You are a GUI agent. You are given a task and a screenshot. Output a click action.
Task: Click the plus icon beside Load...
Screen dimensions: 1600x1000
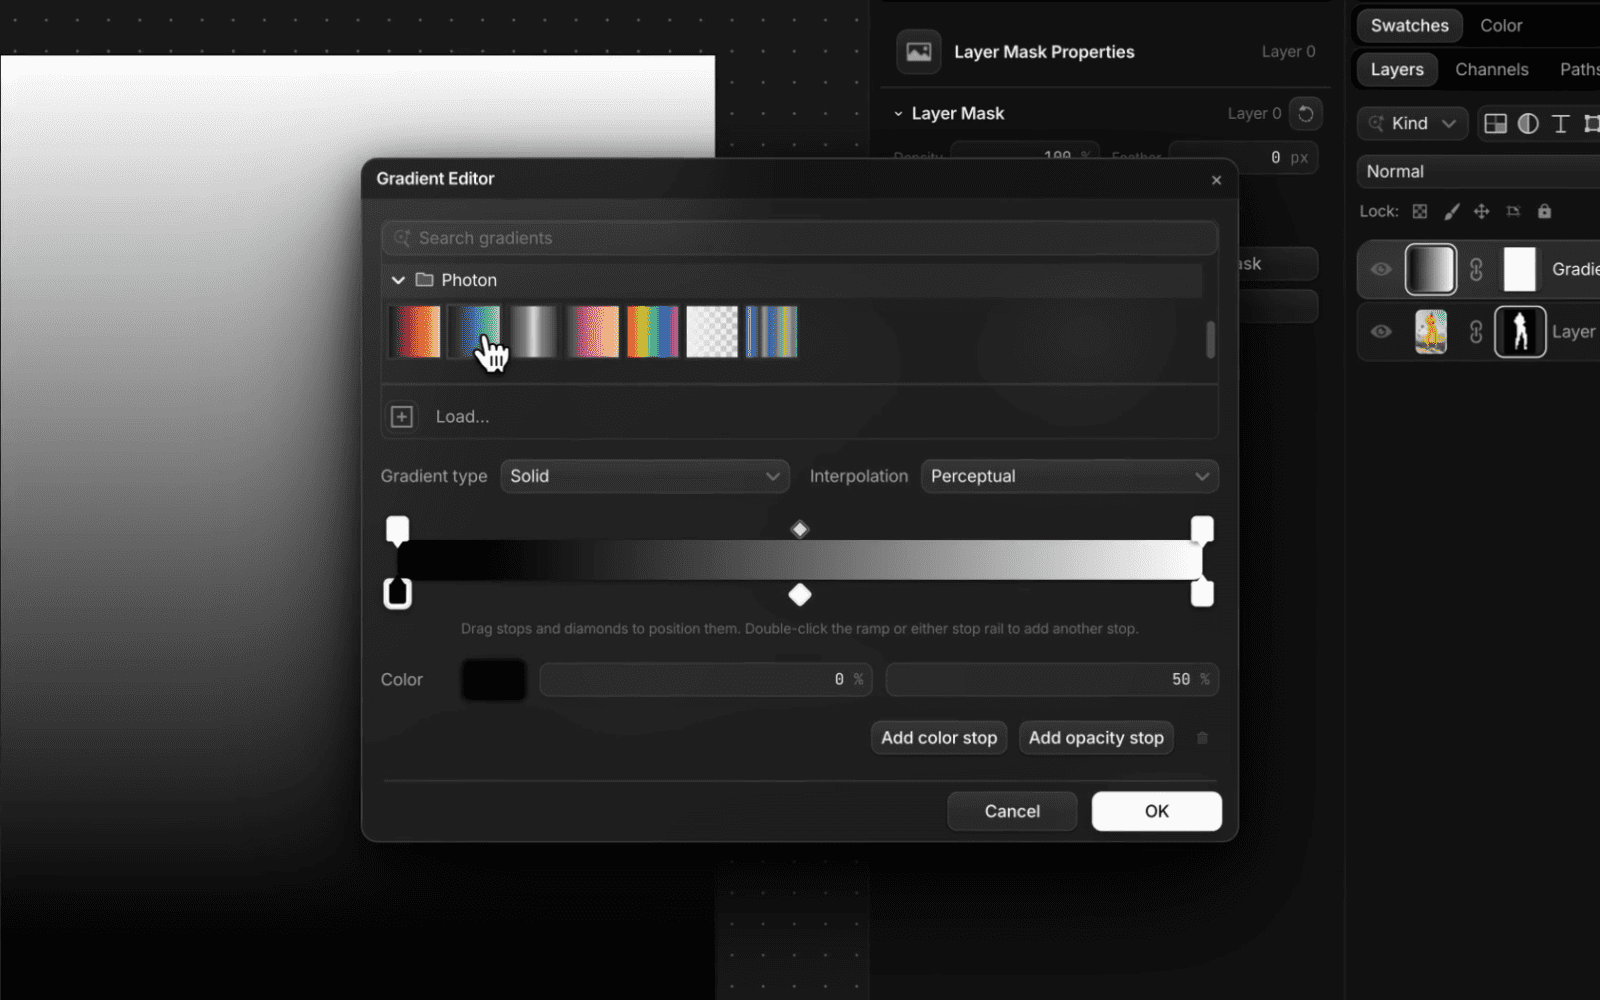pyautogui.click(x=402, y=416)
